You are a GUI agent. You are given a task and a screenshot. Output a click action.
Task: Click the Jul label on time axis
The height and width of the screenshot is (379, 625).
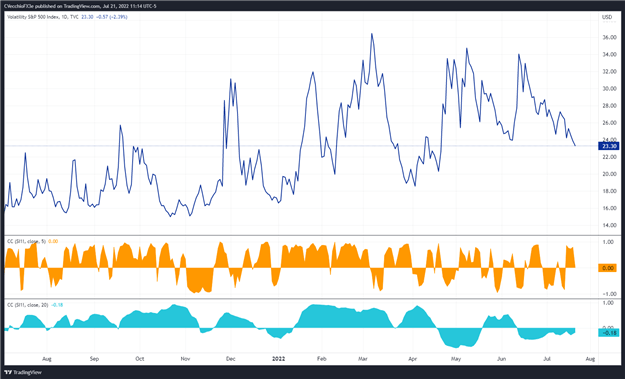[x=547, y=359]
